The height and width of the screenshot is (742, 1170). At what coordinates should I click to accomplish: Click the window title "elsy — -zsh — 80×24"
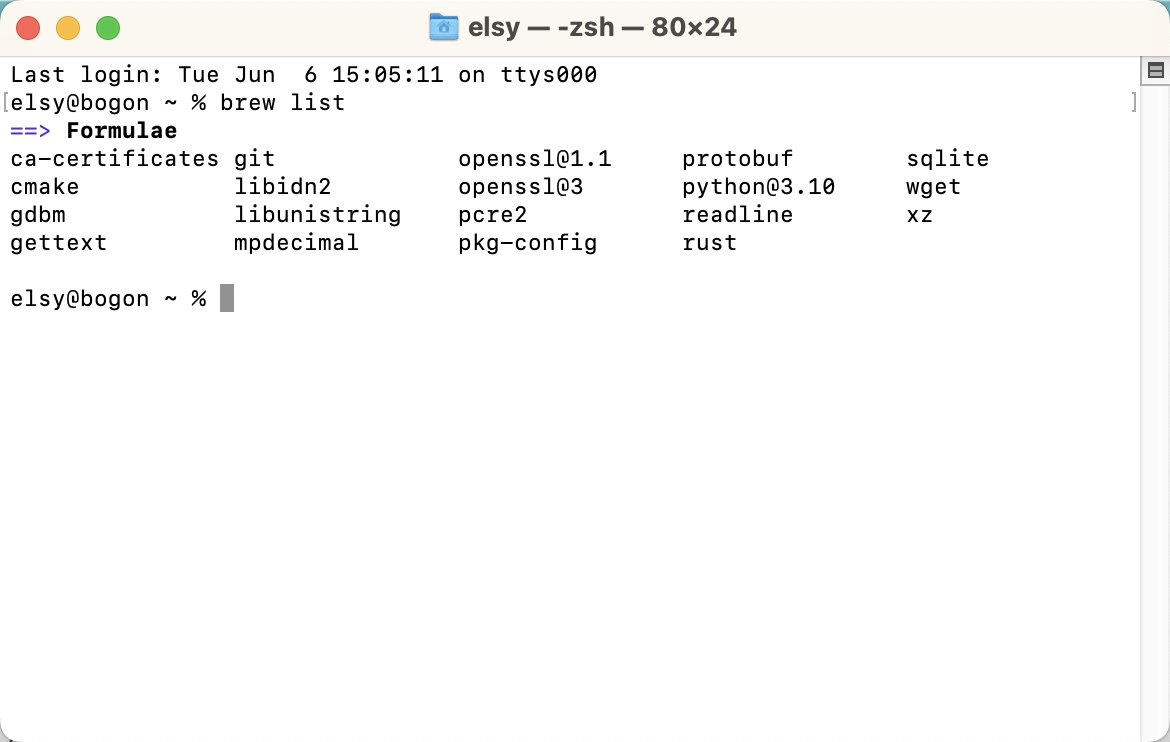[x=602, y=27]
